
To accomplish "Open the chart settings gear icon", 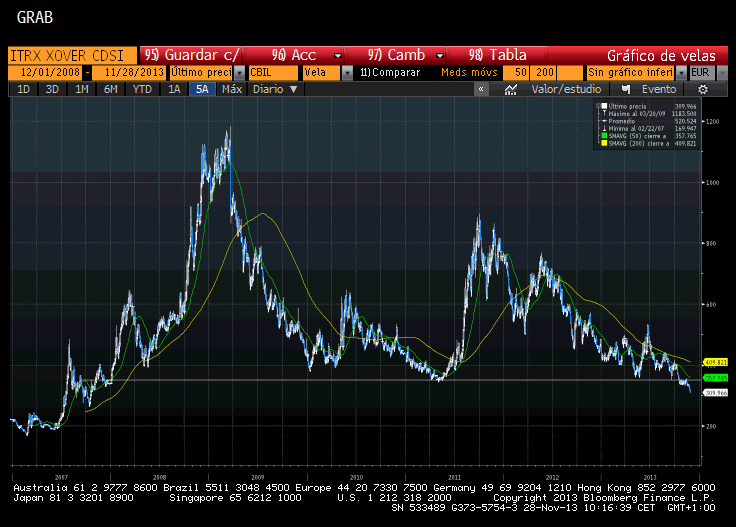I will click(x=702, y=89).
